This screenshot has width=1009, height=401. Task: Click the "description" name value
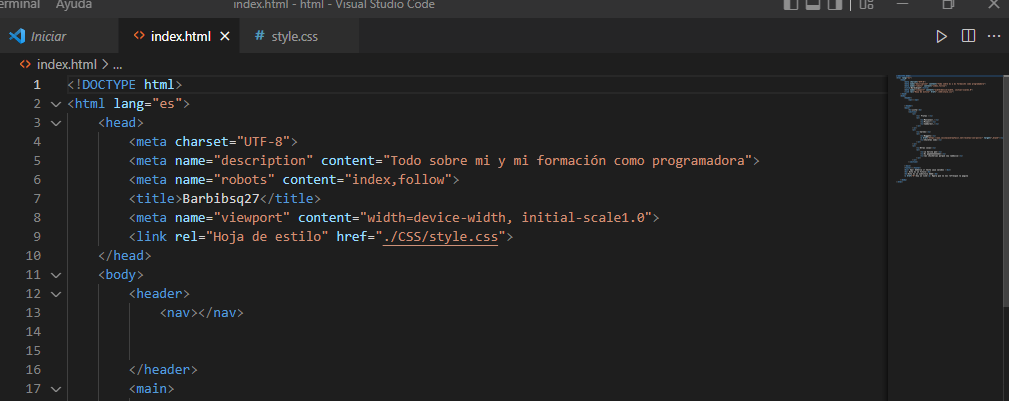[x=263, y=161]
